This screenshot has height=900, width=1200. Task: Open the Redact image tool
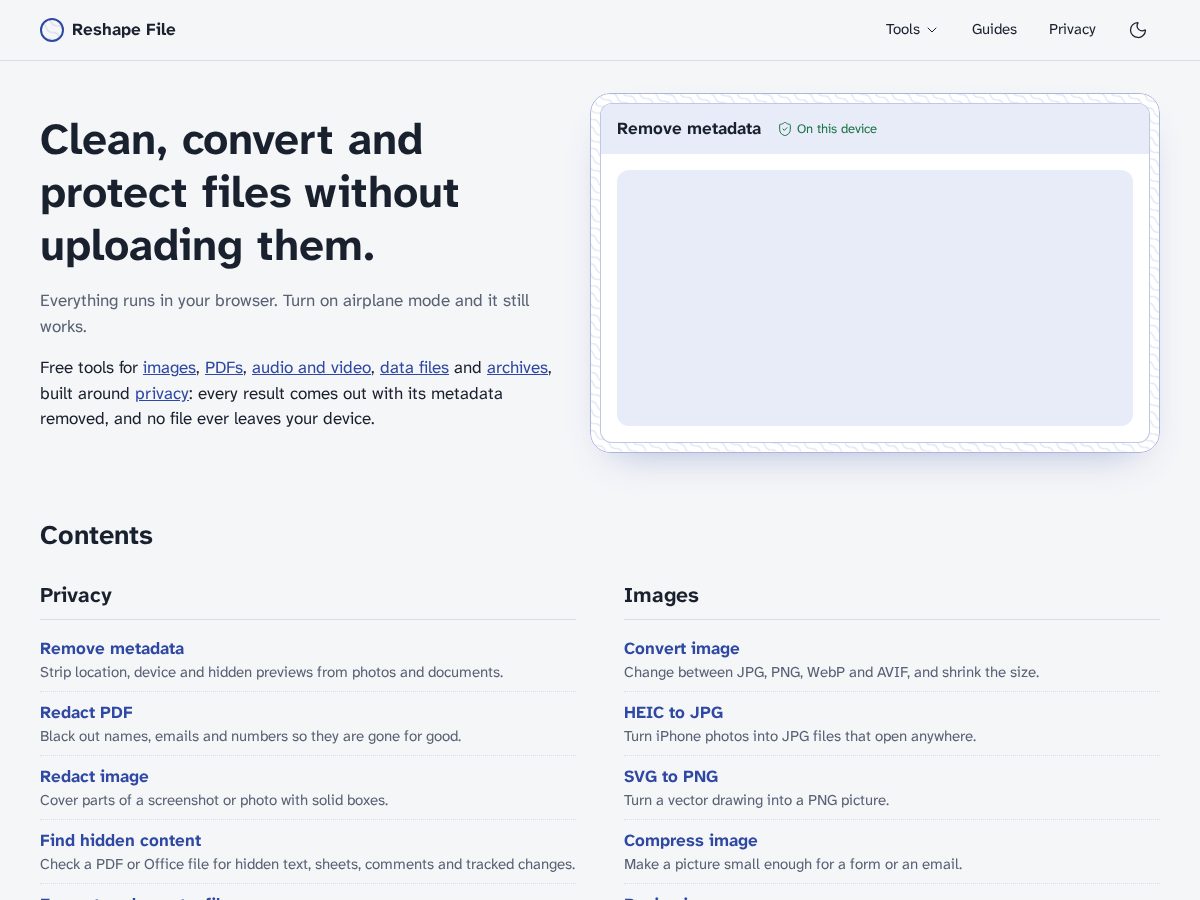(94, 776)
